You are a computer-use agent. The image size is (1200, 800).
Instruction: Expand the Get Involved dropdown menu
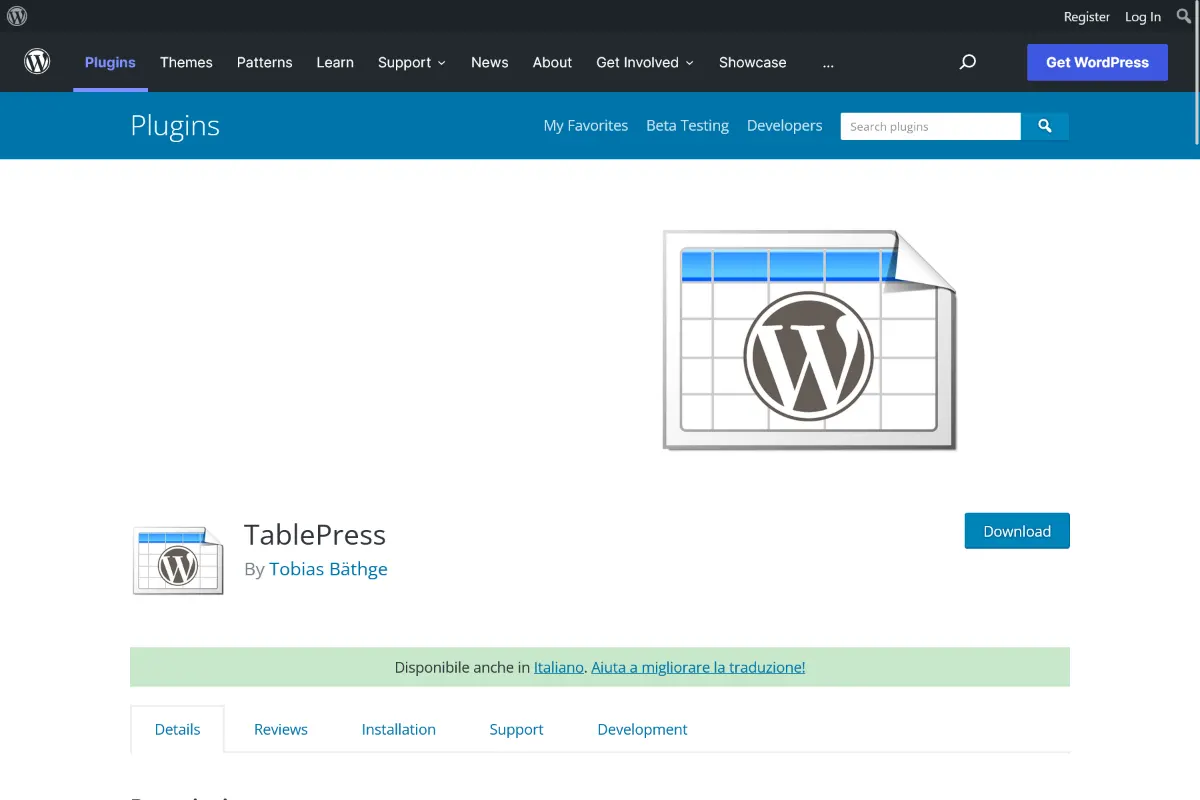(x=644, y=62)
